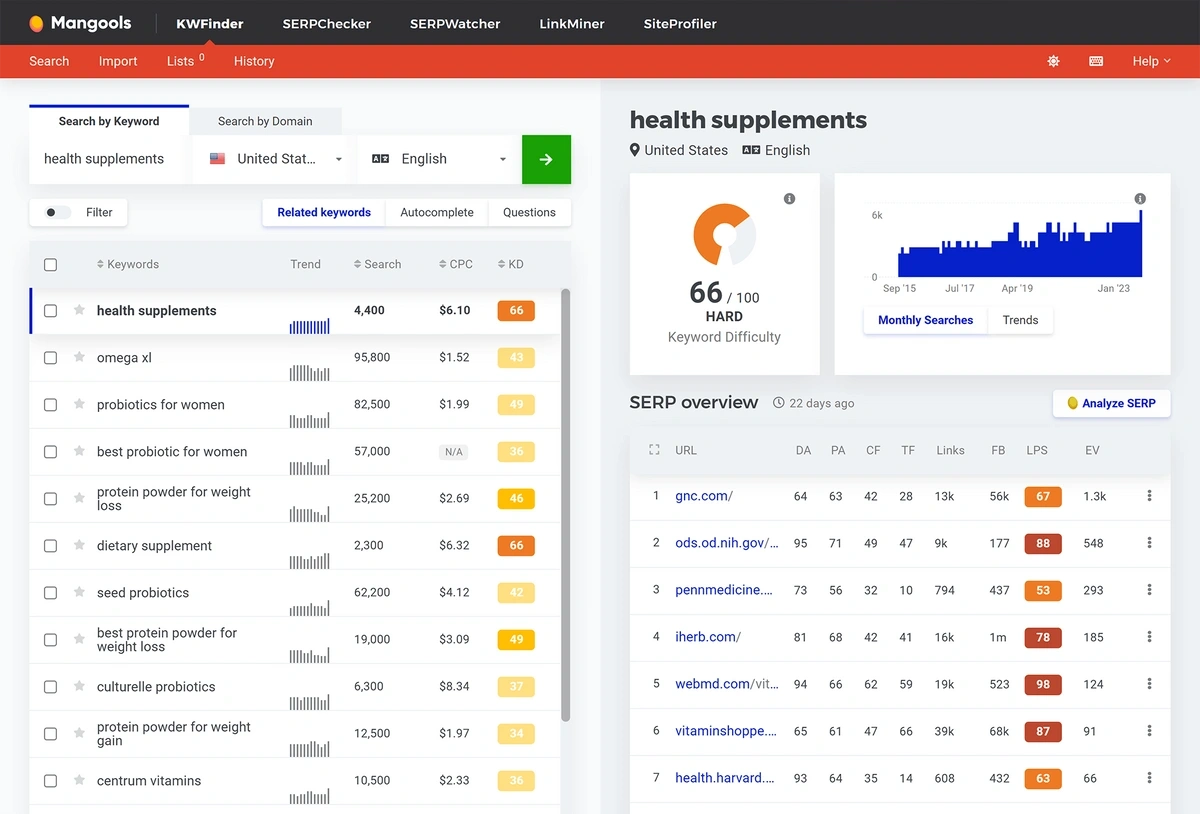1200x814 pixels.
Task: Switch to Autocomplete keywords tab
Action: [437, 212]
